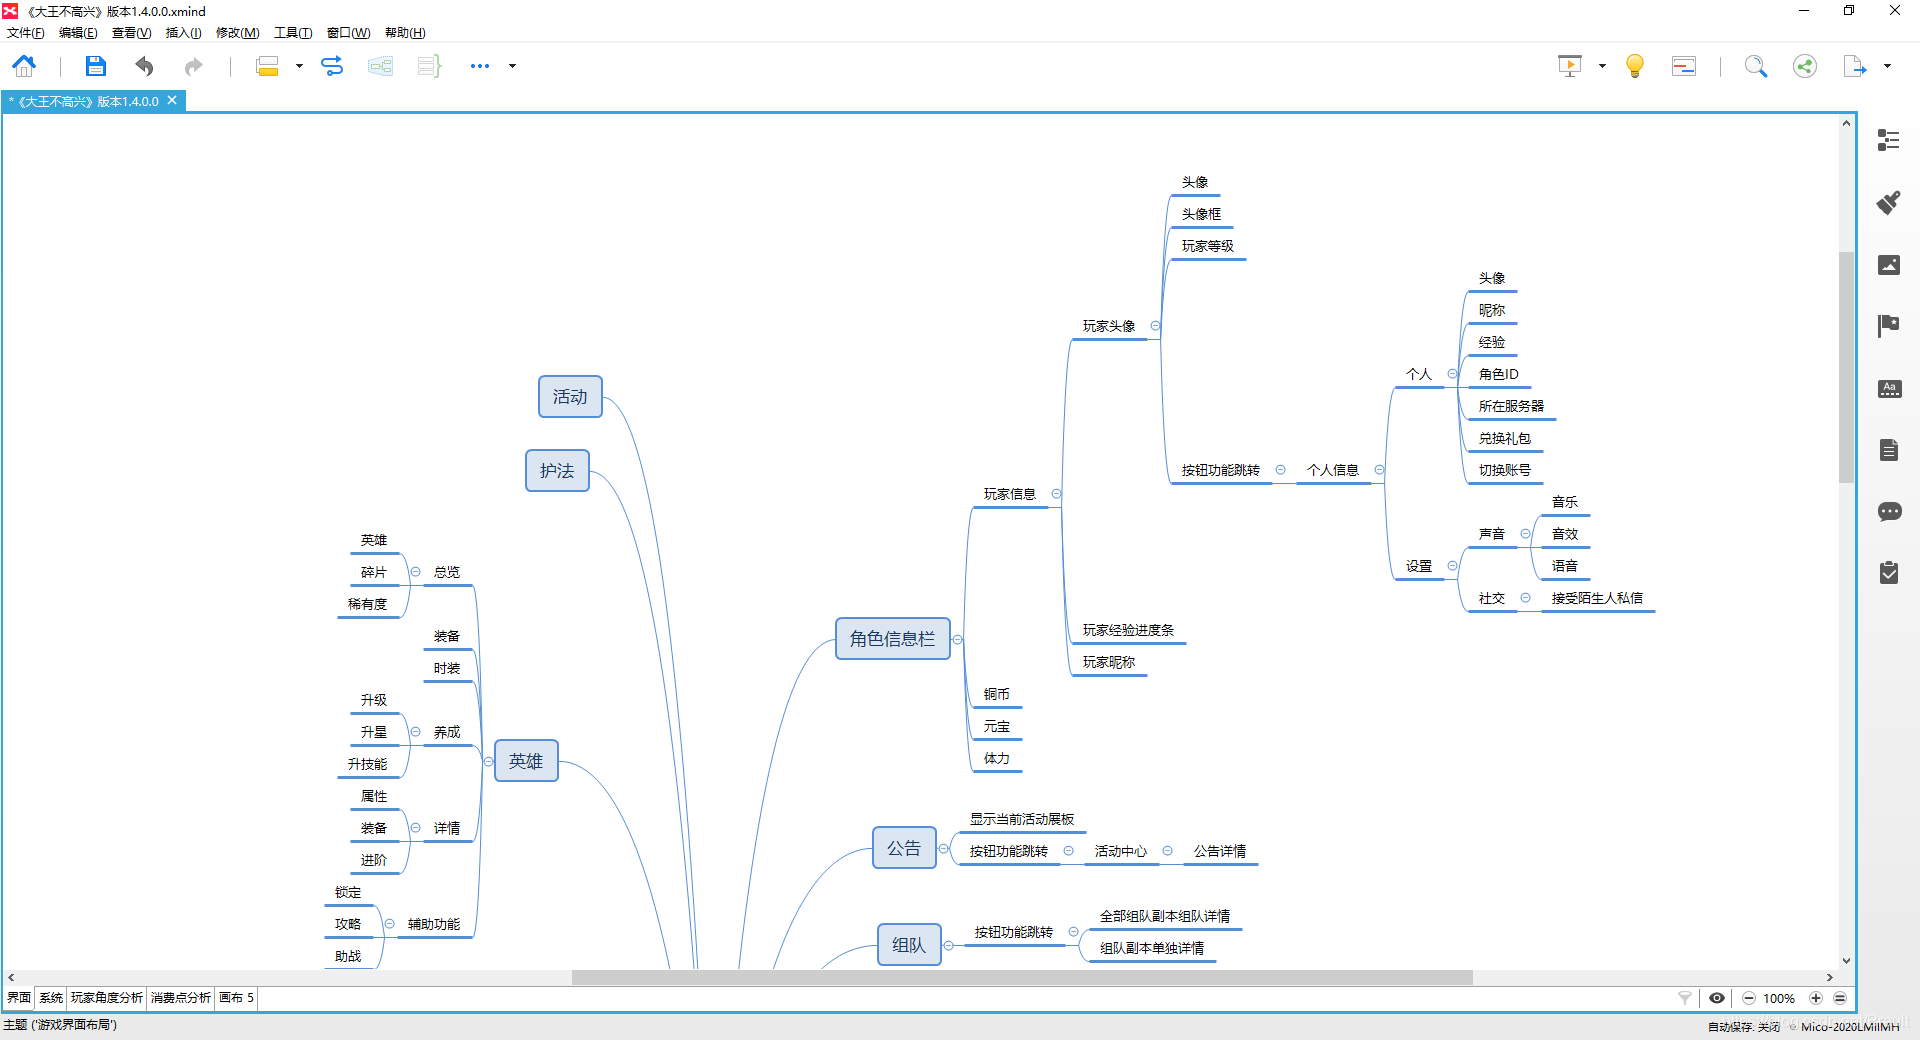Open the 窗口(W) menu
Screen dimensions: 1920x1040
click(348, 33)
